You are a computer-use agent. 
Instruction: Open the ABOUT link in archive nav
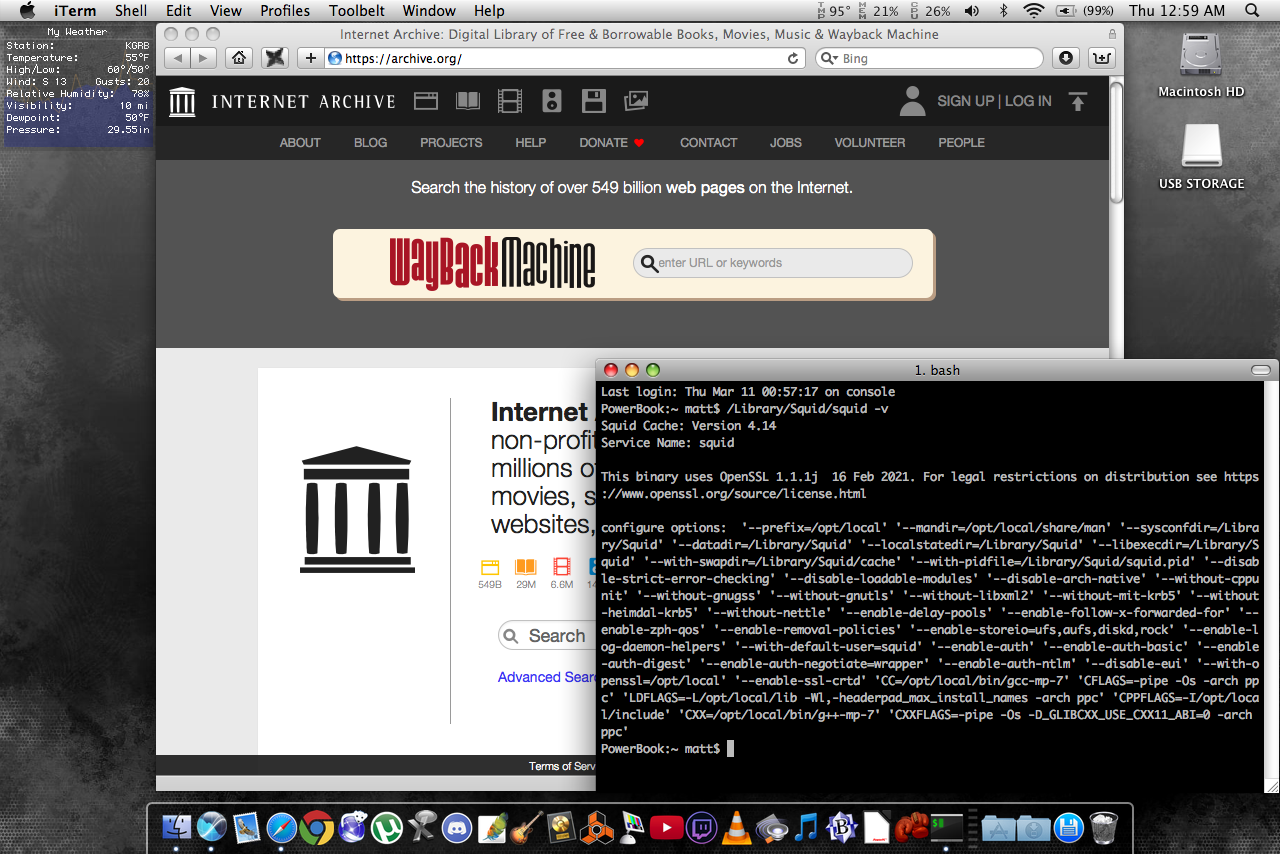click(x=300, y=143)
